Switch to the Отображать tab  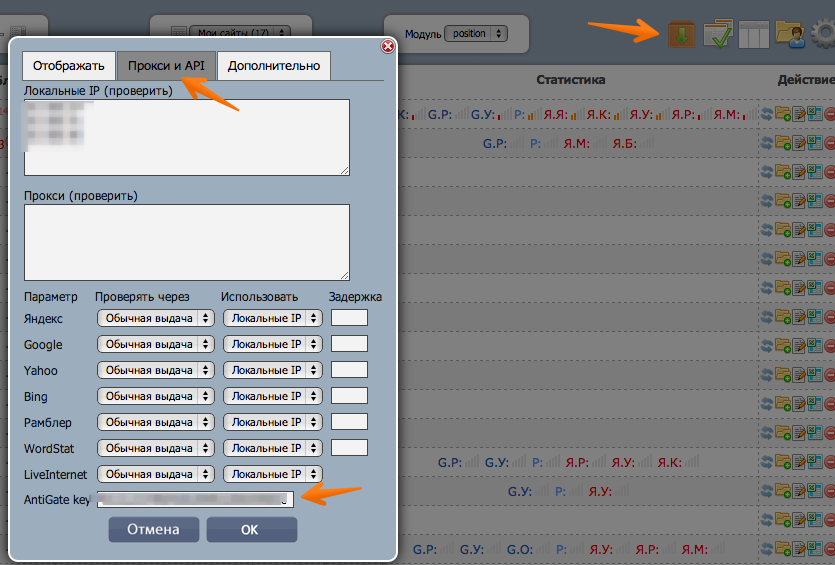[69, 66]
